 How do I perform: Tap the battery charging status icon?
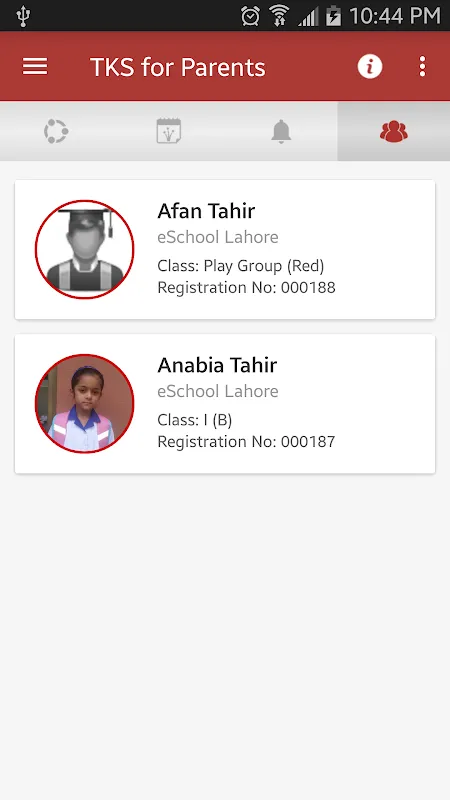[x=333, y=16]
